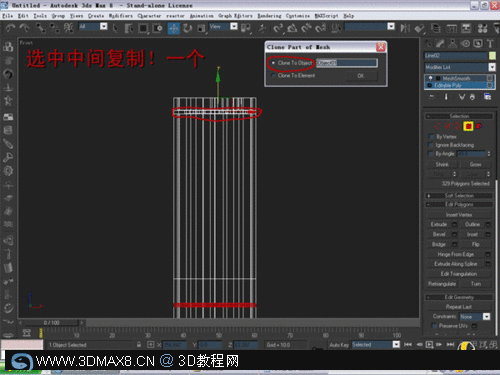Switch to the Display command panel tab
This screenshot has height=375, width=500.
pos(478,43)
